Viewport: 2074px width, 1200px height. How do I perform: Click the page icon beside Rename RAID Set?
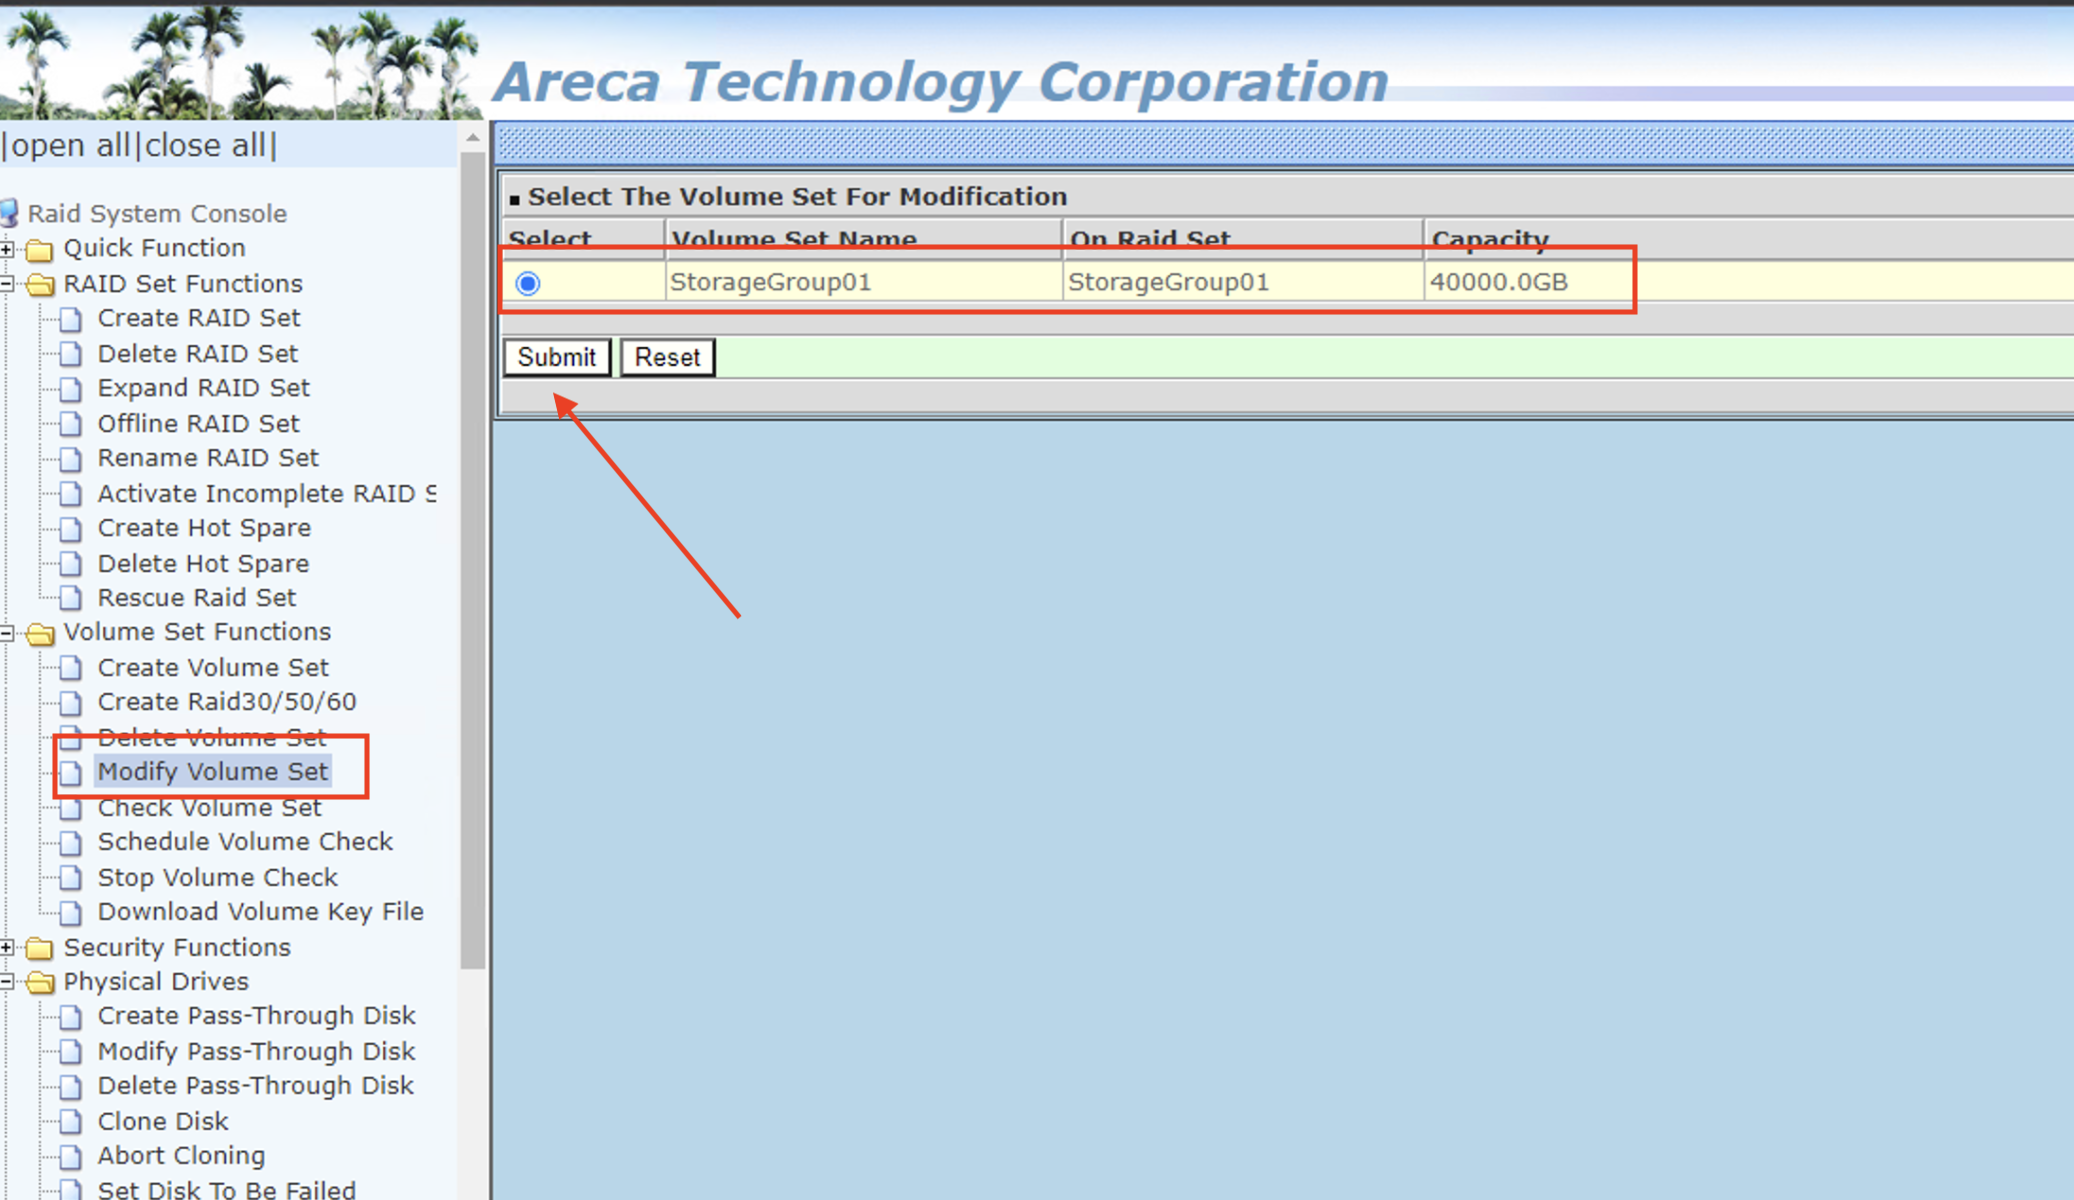pyautogui.click(x=71, y=459)
